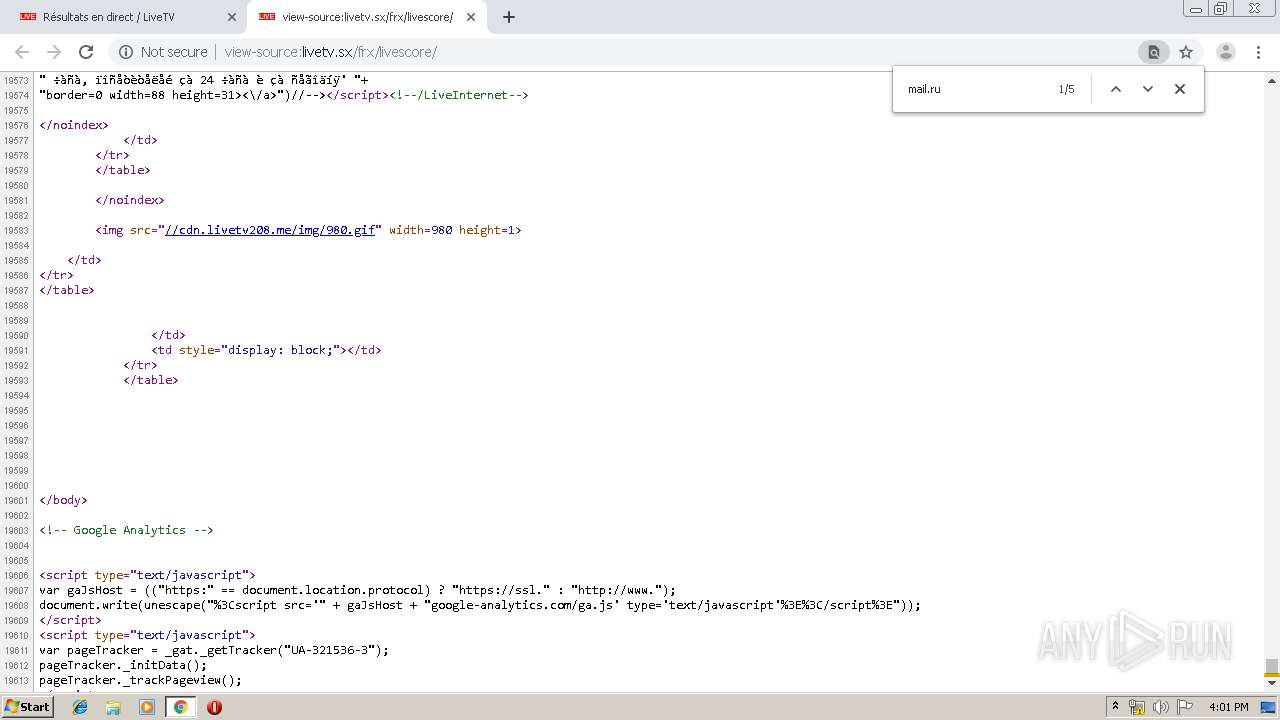Screen dimensions: 1280x720
Task: Click the display: block td line
Action: tap(266, 350)
